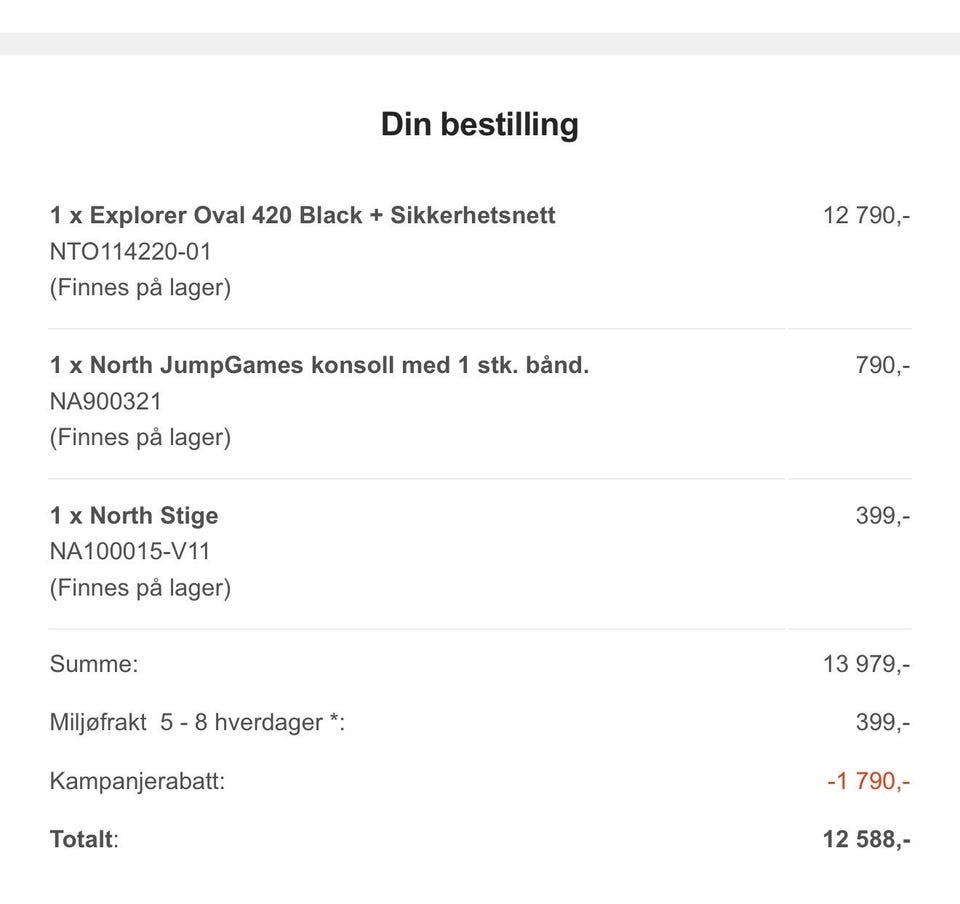Click stock status under the North Stige item
Screen dimensions: 960x904
coord(140,588)
